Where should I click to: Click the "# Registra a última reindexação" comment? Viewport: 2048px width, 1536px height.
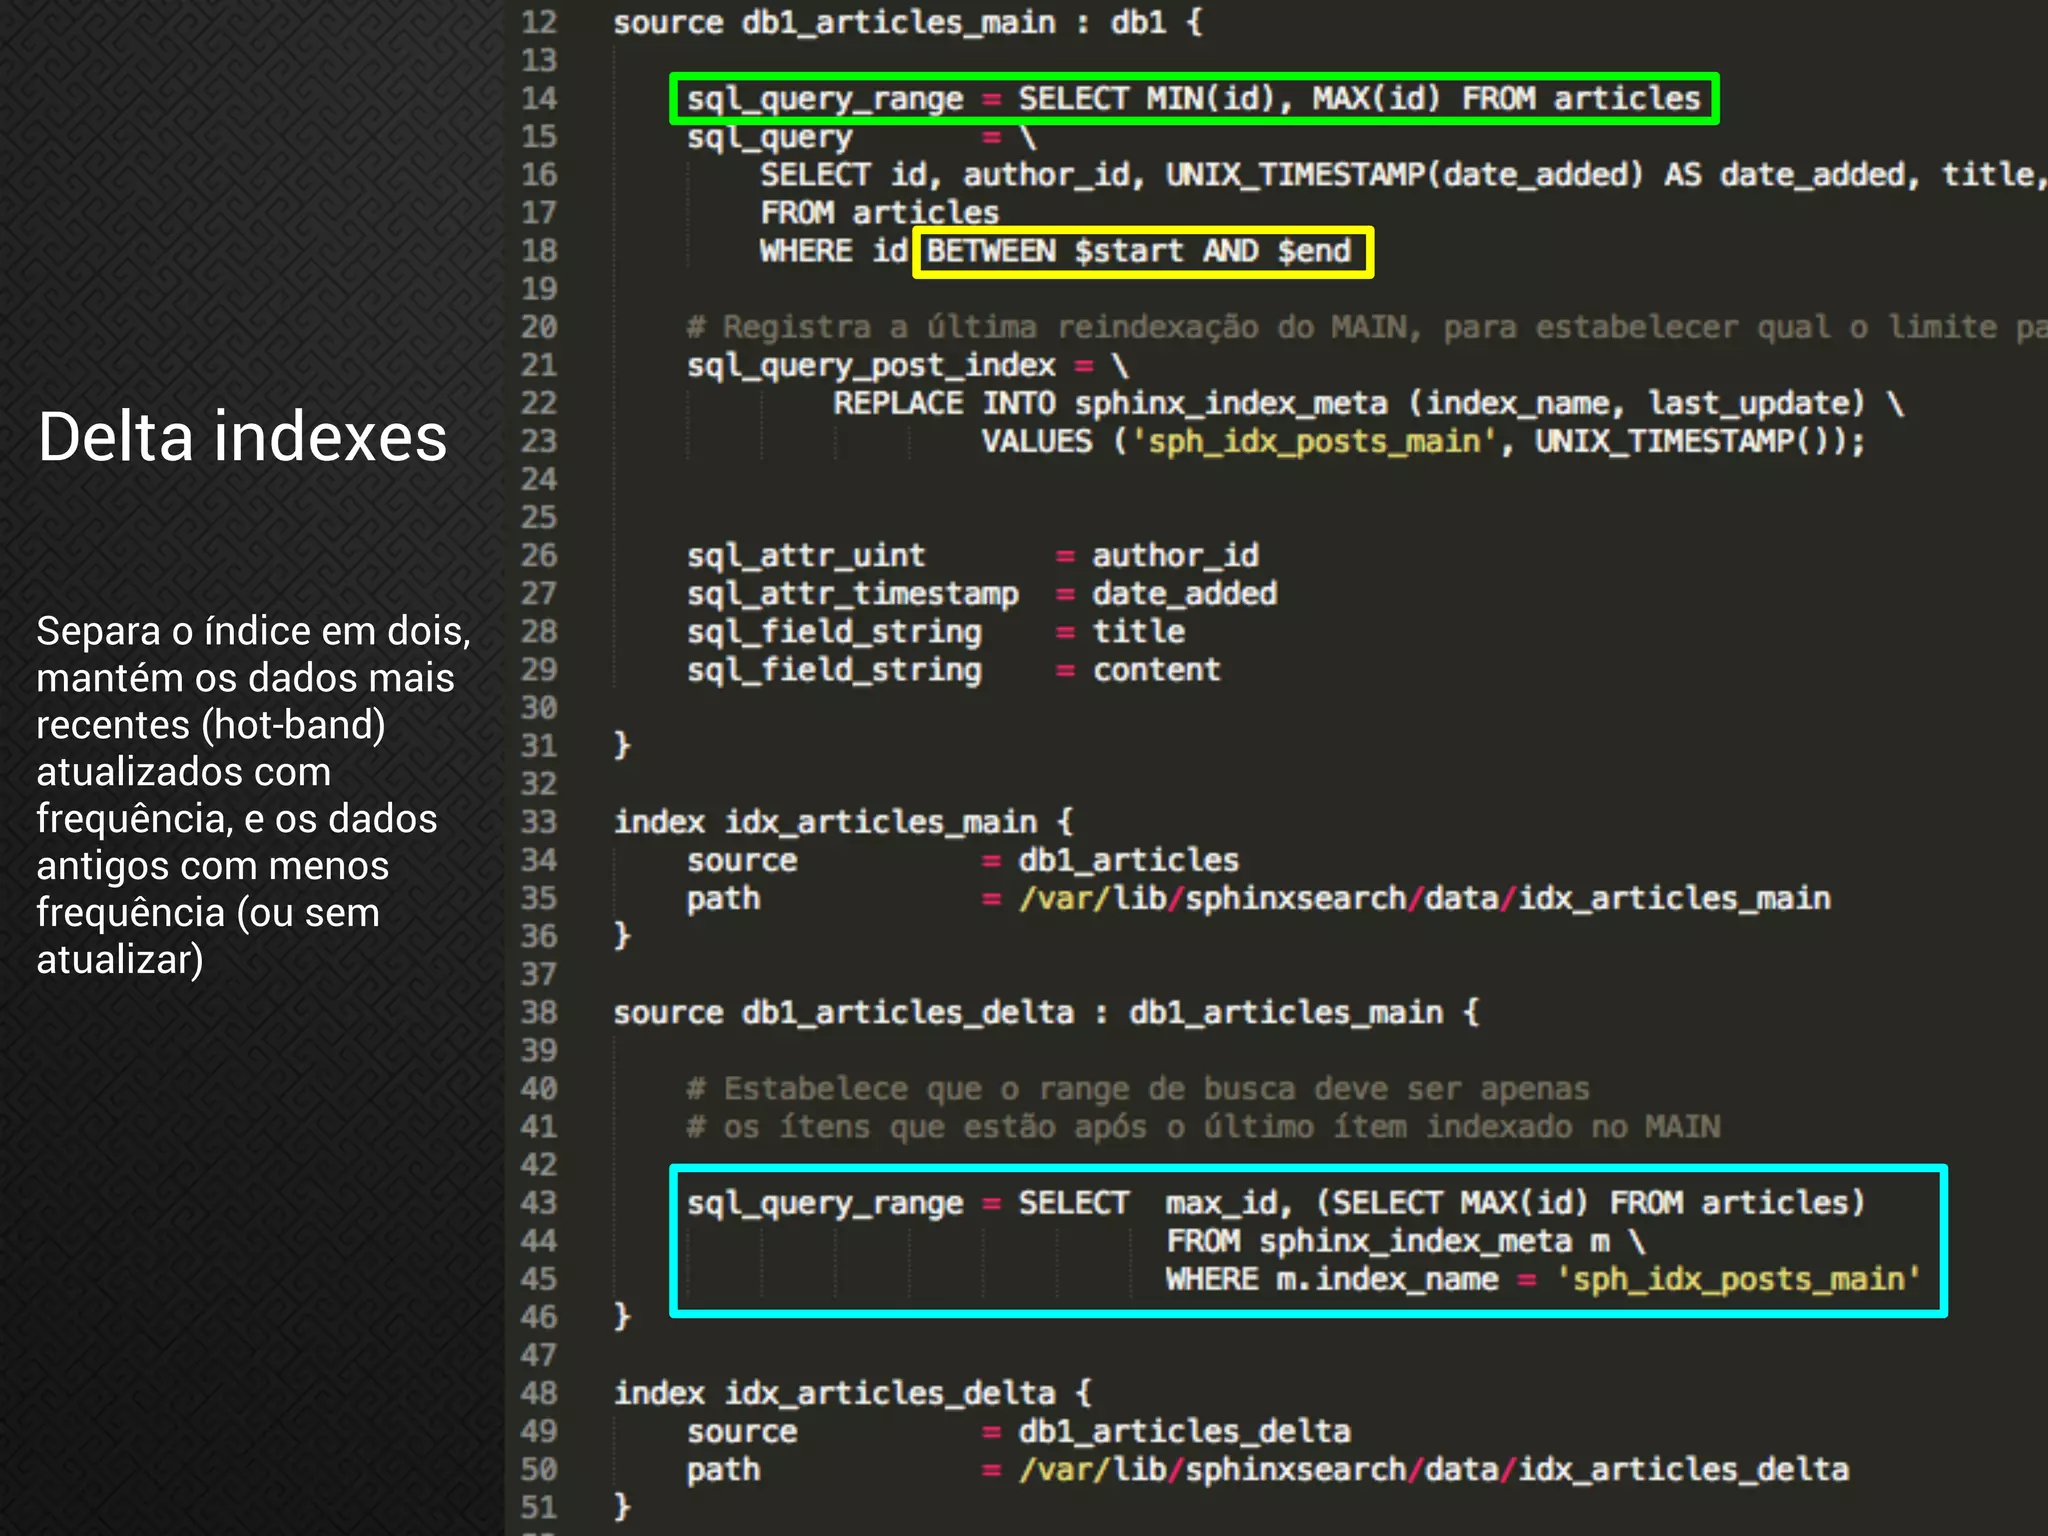point(1360,327)
